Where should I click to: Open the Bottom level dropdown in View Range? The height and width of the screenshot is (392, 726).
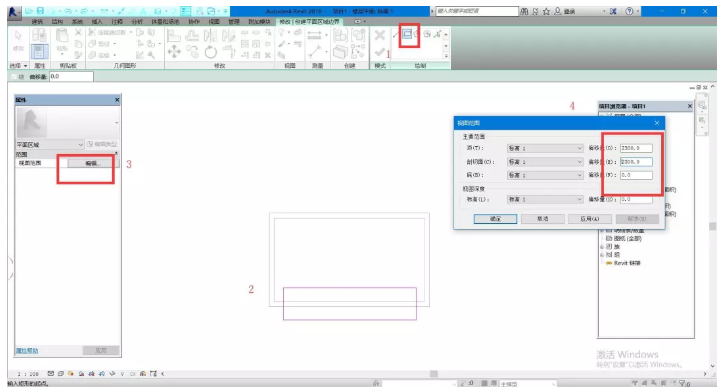click(545, 175)
